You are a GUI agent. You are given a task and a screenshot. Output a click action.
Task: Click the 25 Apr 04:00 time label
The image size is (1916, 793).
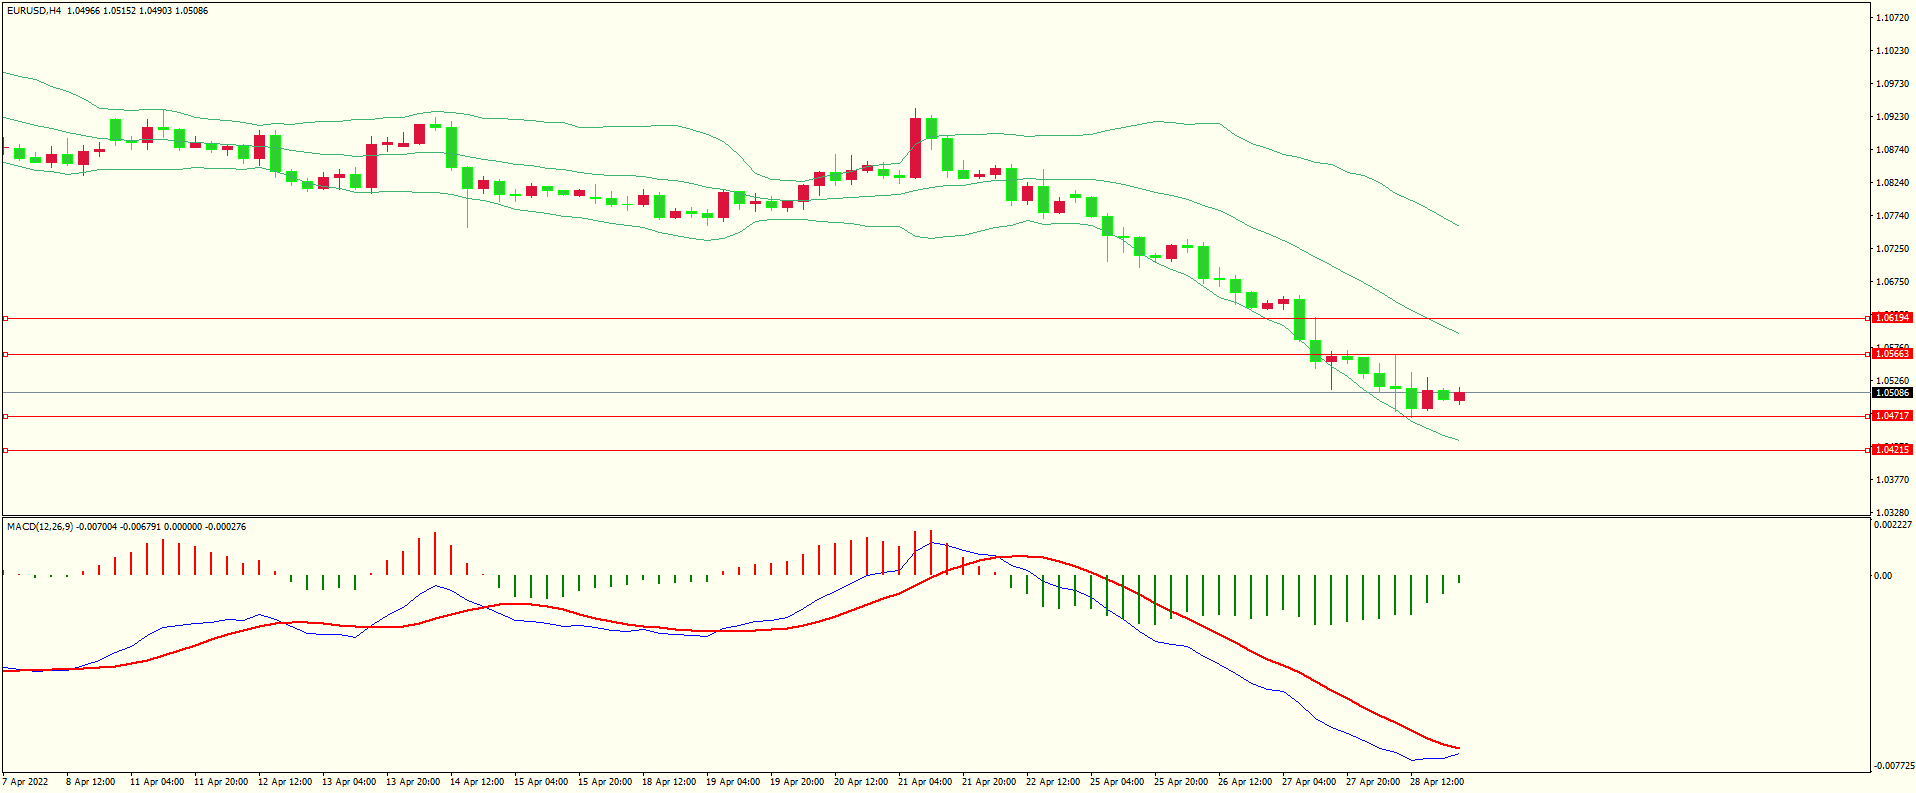tap(1117, 782)
